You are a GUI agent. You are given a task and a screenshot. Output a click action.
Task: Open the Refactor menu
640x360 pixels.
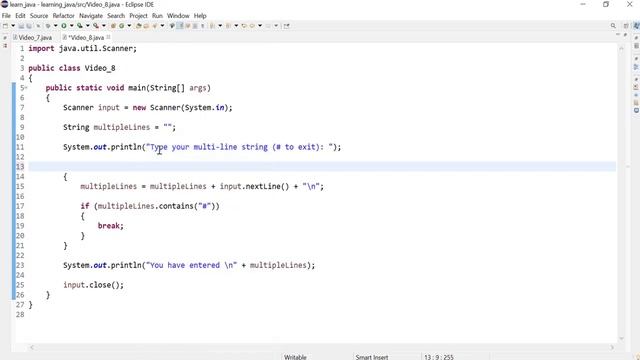click(63, 16)
